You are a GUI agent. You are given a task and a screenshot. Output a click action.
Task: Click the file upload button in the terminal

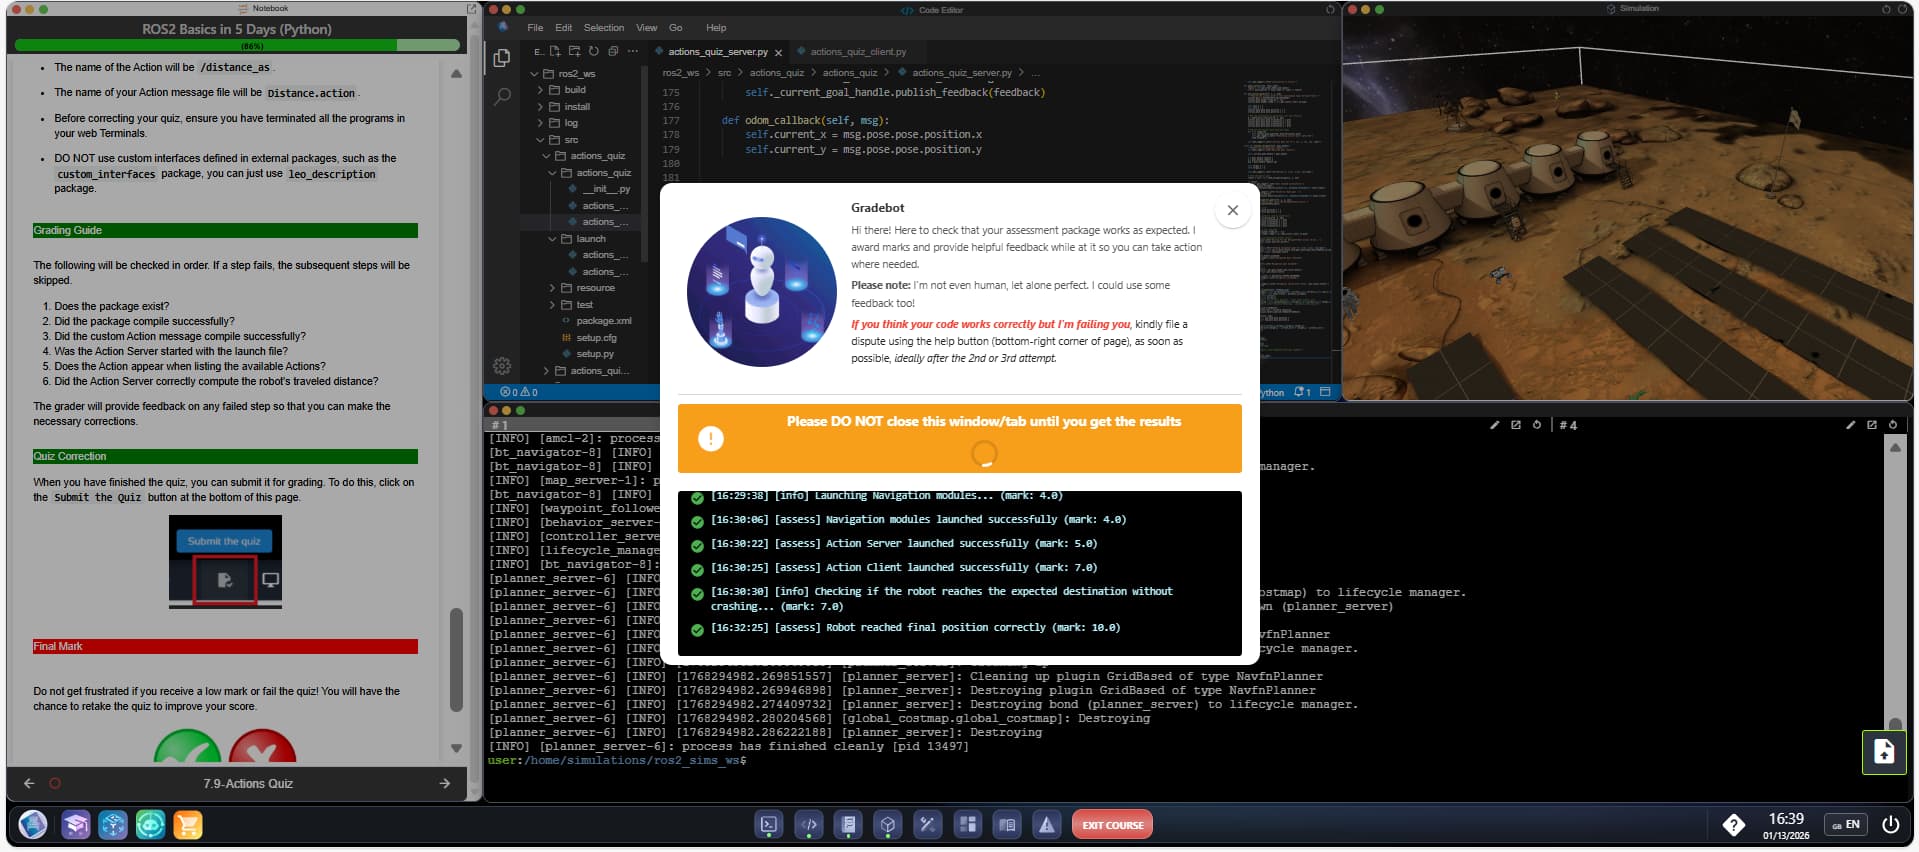pos(1883,752)
